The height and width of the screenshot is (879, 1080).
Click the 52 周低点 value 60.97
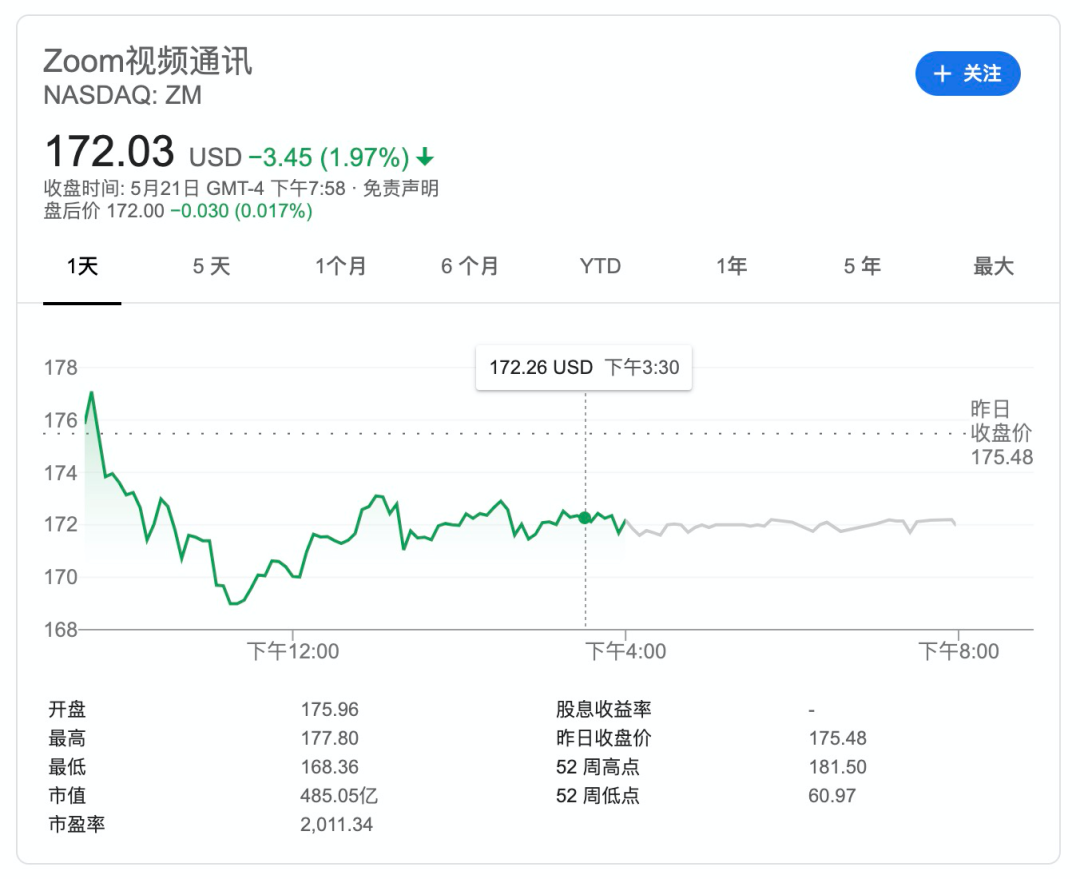(832, 796)
